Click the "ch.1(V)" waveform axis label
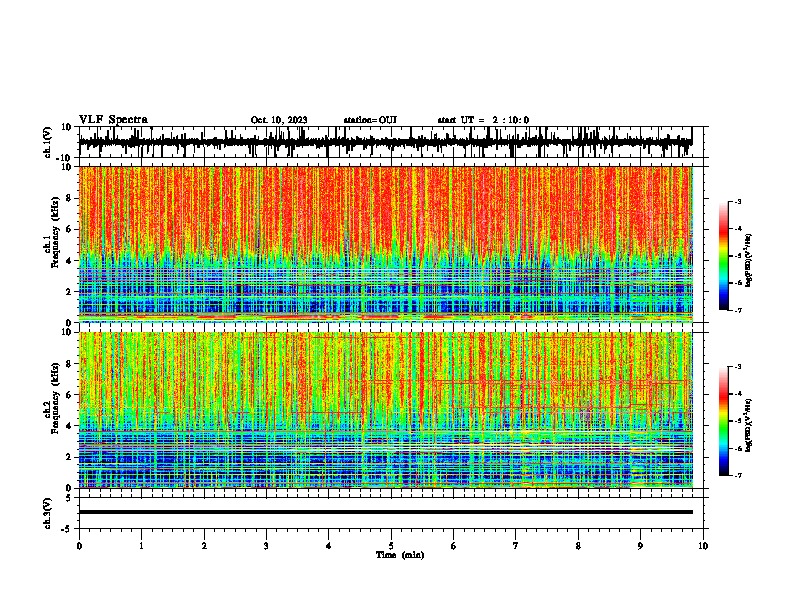Viewport: 792px width, 612px height. pos(48,142)
